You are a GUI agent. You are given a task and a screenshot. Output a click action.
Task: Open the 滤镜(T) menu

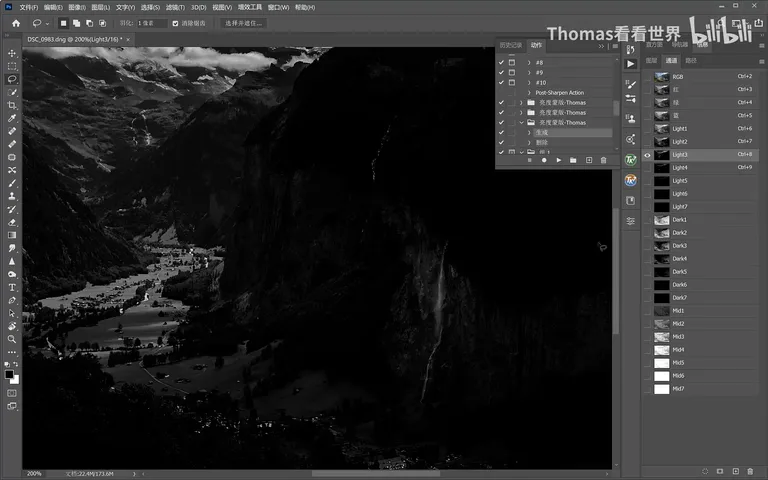(175, 7)
